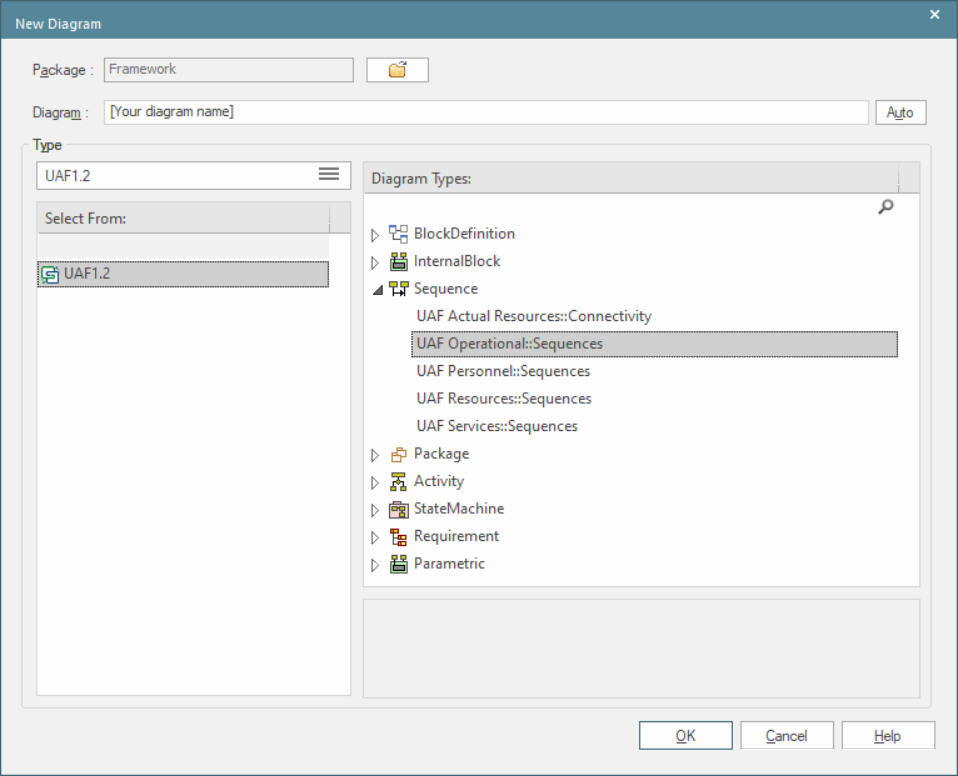The width and height of the screenshot is (958, 776).
Task: Click the StateMachine diagram icon
Action: pyautogui.click(x=398, y=509)
